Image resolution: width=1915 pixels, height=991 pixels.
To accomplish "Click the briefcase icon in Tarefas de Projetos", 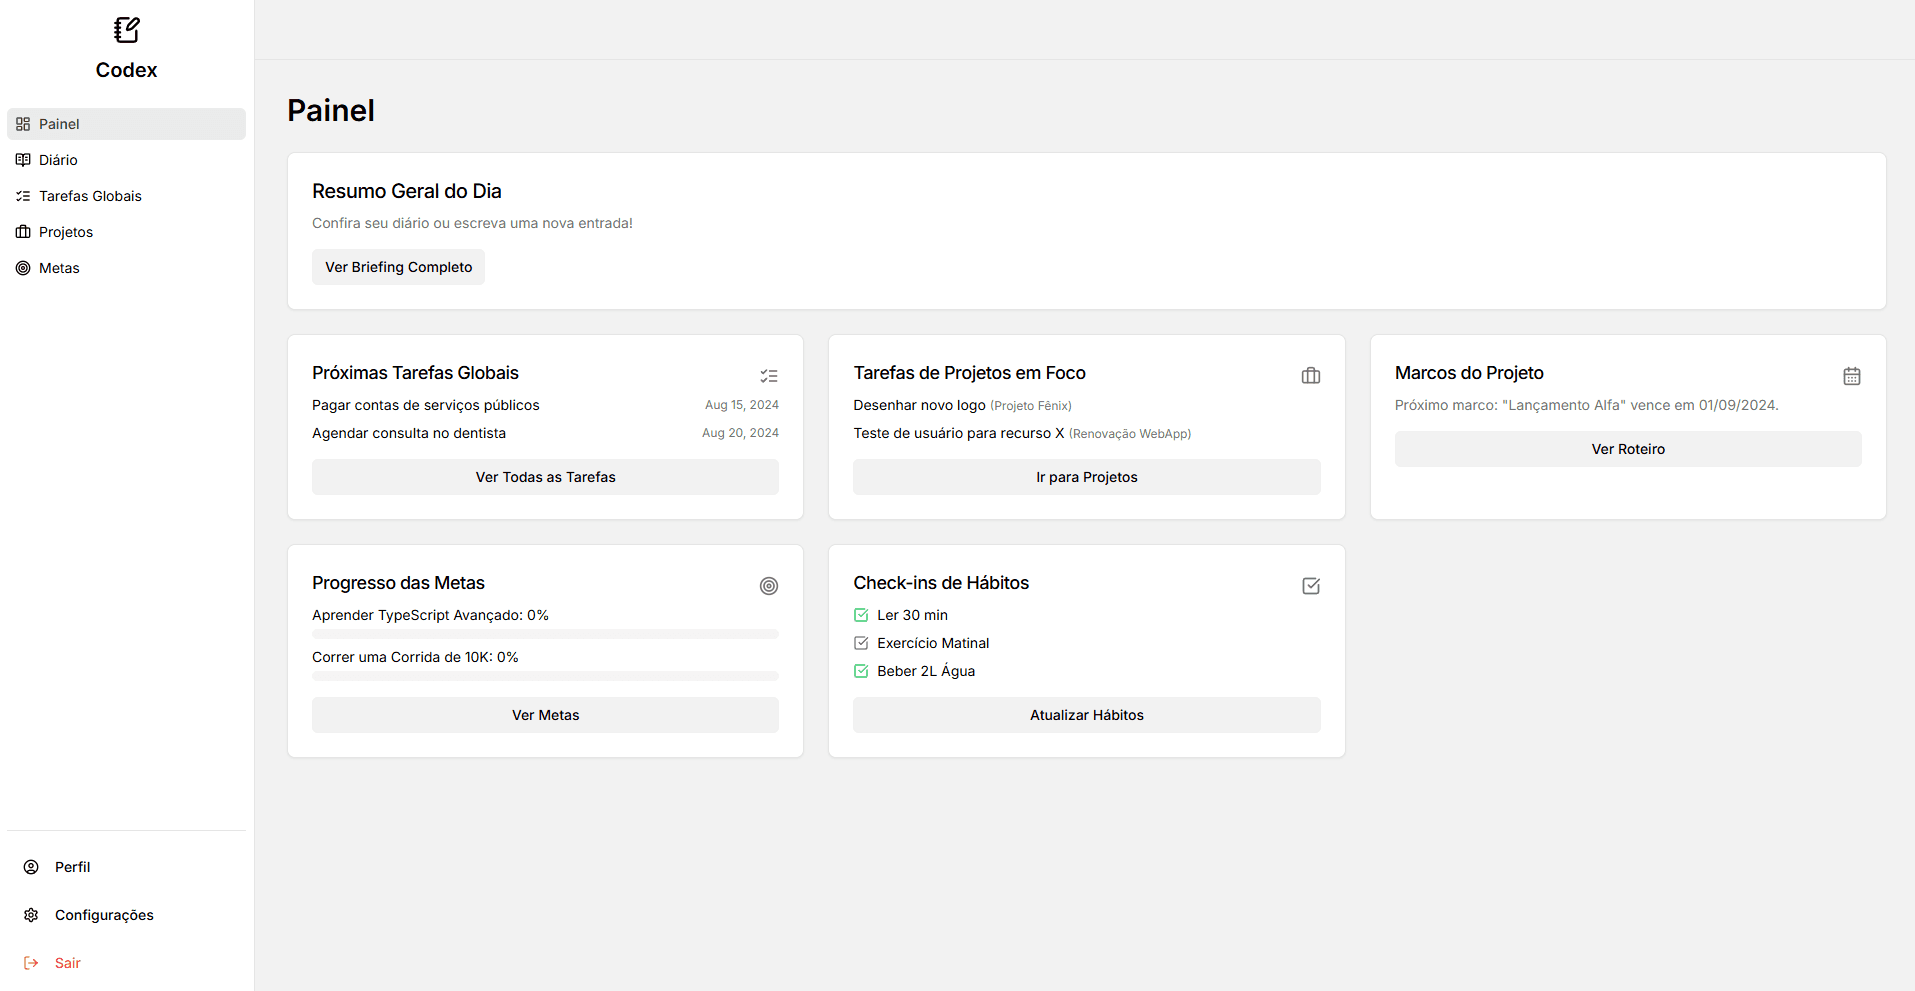I will point(1310,376).
